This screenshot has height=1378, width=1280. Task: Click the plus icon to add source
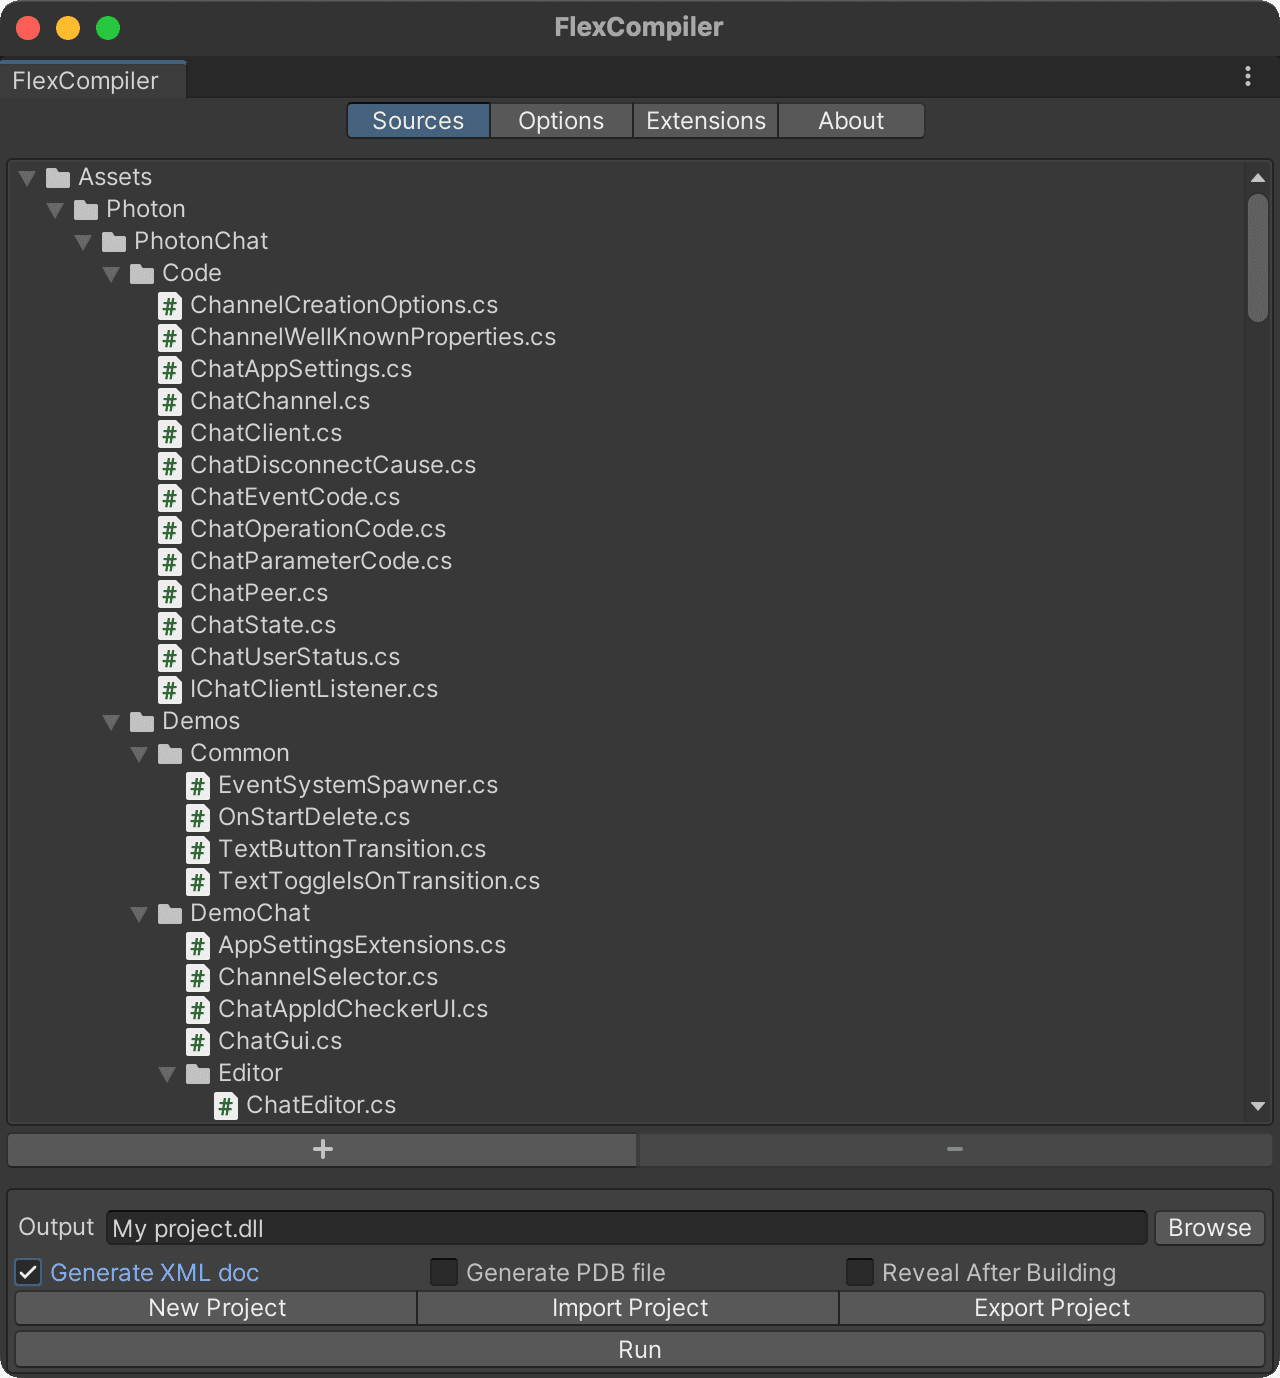(322, 1149)
